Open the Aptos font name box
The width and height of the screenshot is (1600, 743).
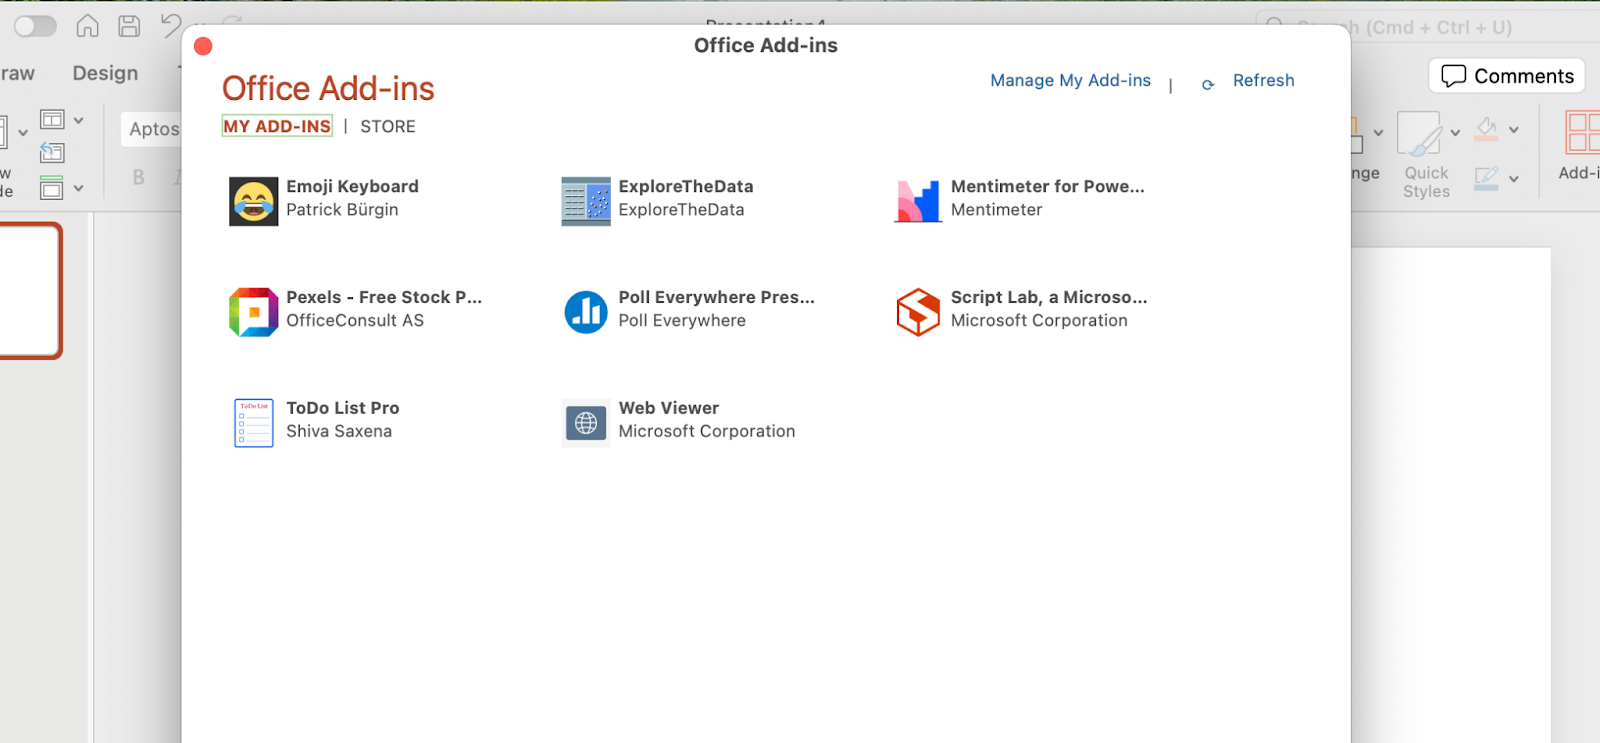point(152,129)
